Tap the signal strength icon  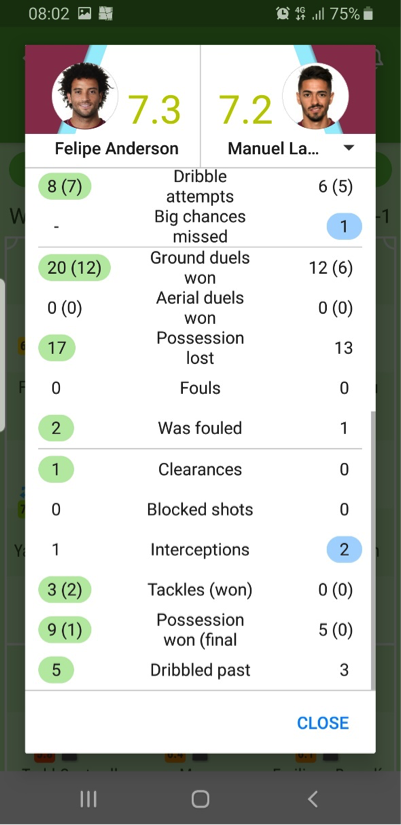318,14
